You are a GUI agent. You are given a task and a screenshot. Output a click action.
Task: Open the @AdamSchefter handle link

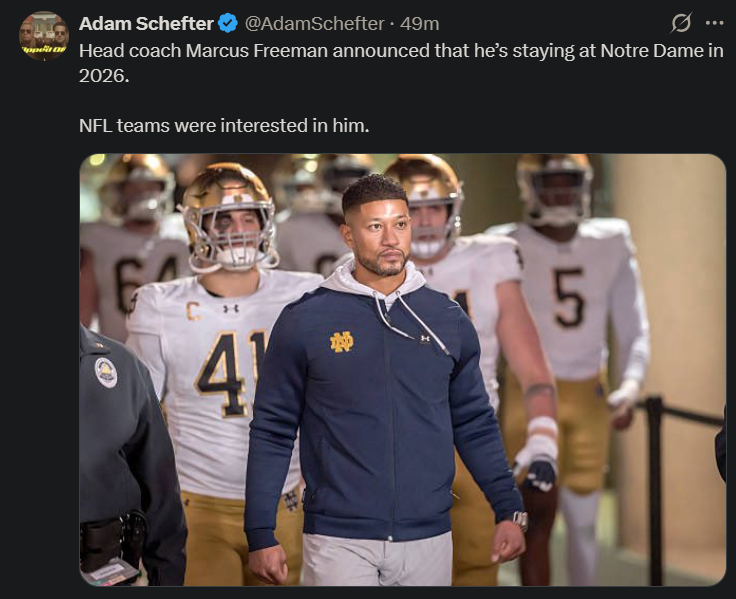pos(316,23)
